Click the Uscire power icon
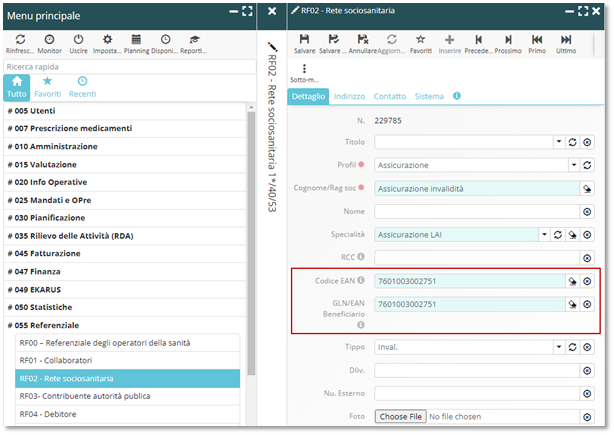 [x=77, y=39]
